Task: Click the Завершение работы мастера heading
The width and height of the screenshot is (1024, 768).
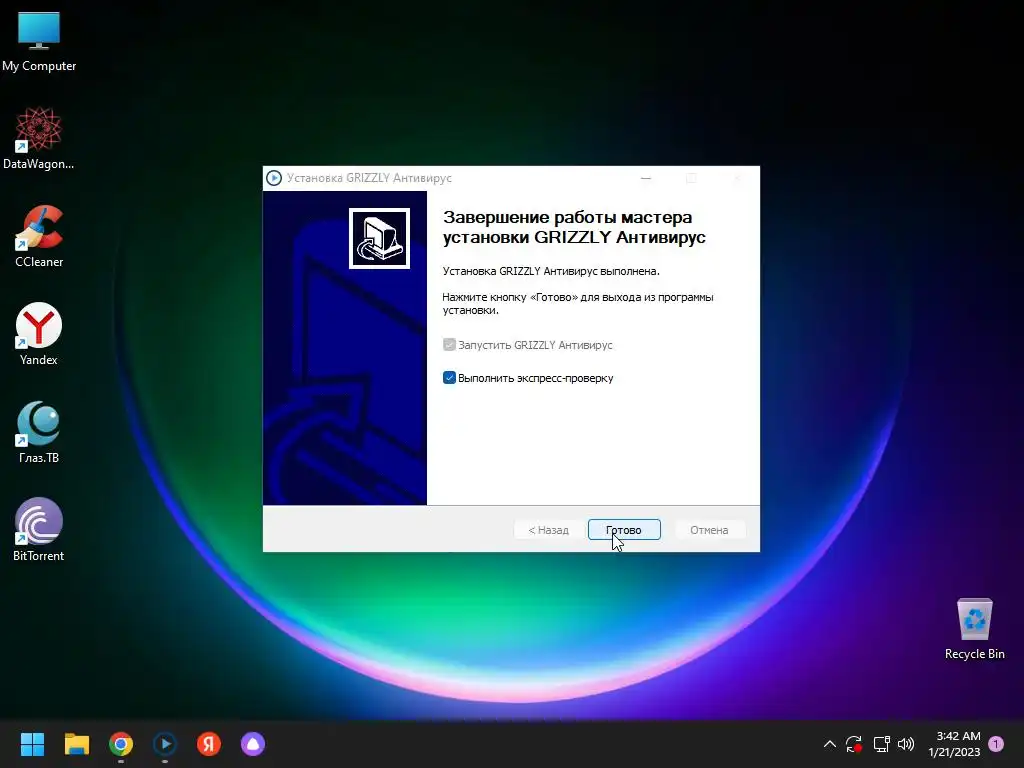Action: click(573, 227)
